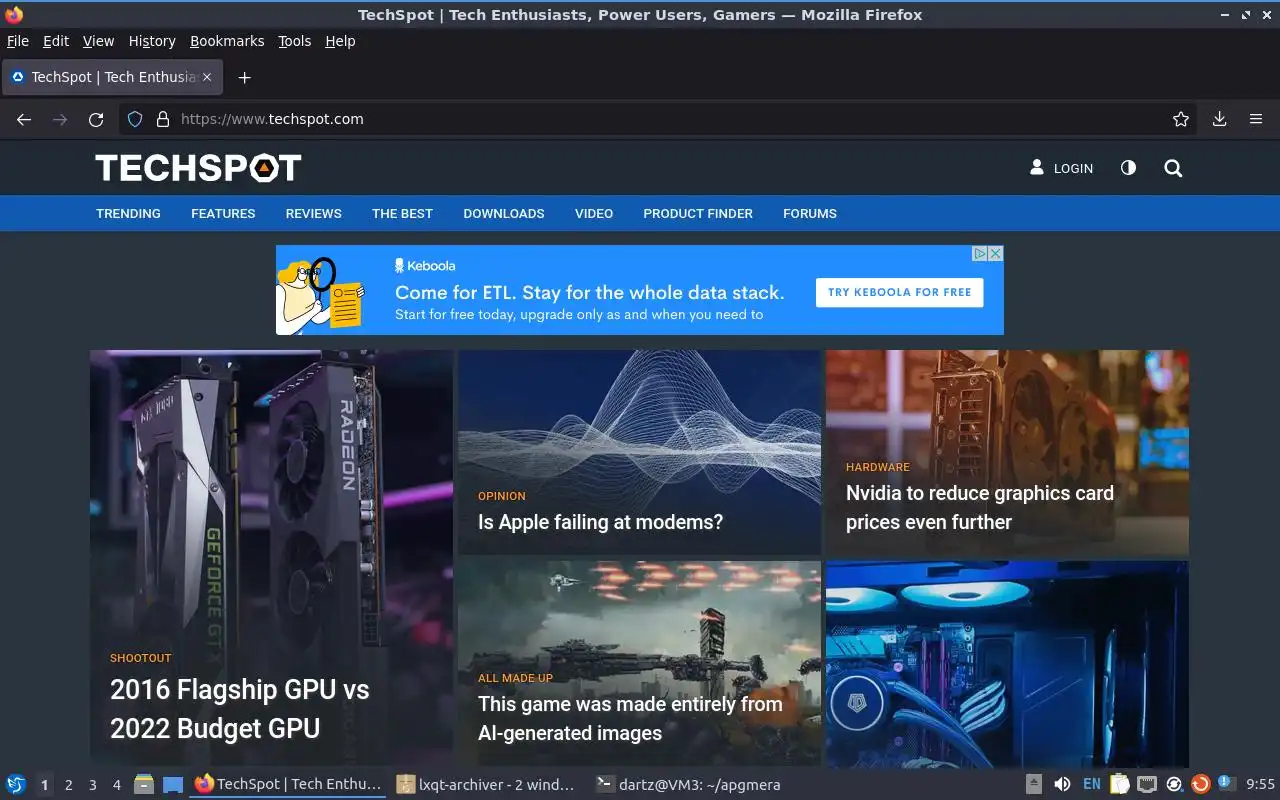
Task: Open the PRODUCT FINDER page
Action: click(x=698, y=213)
